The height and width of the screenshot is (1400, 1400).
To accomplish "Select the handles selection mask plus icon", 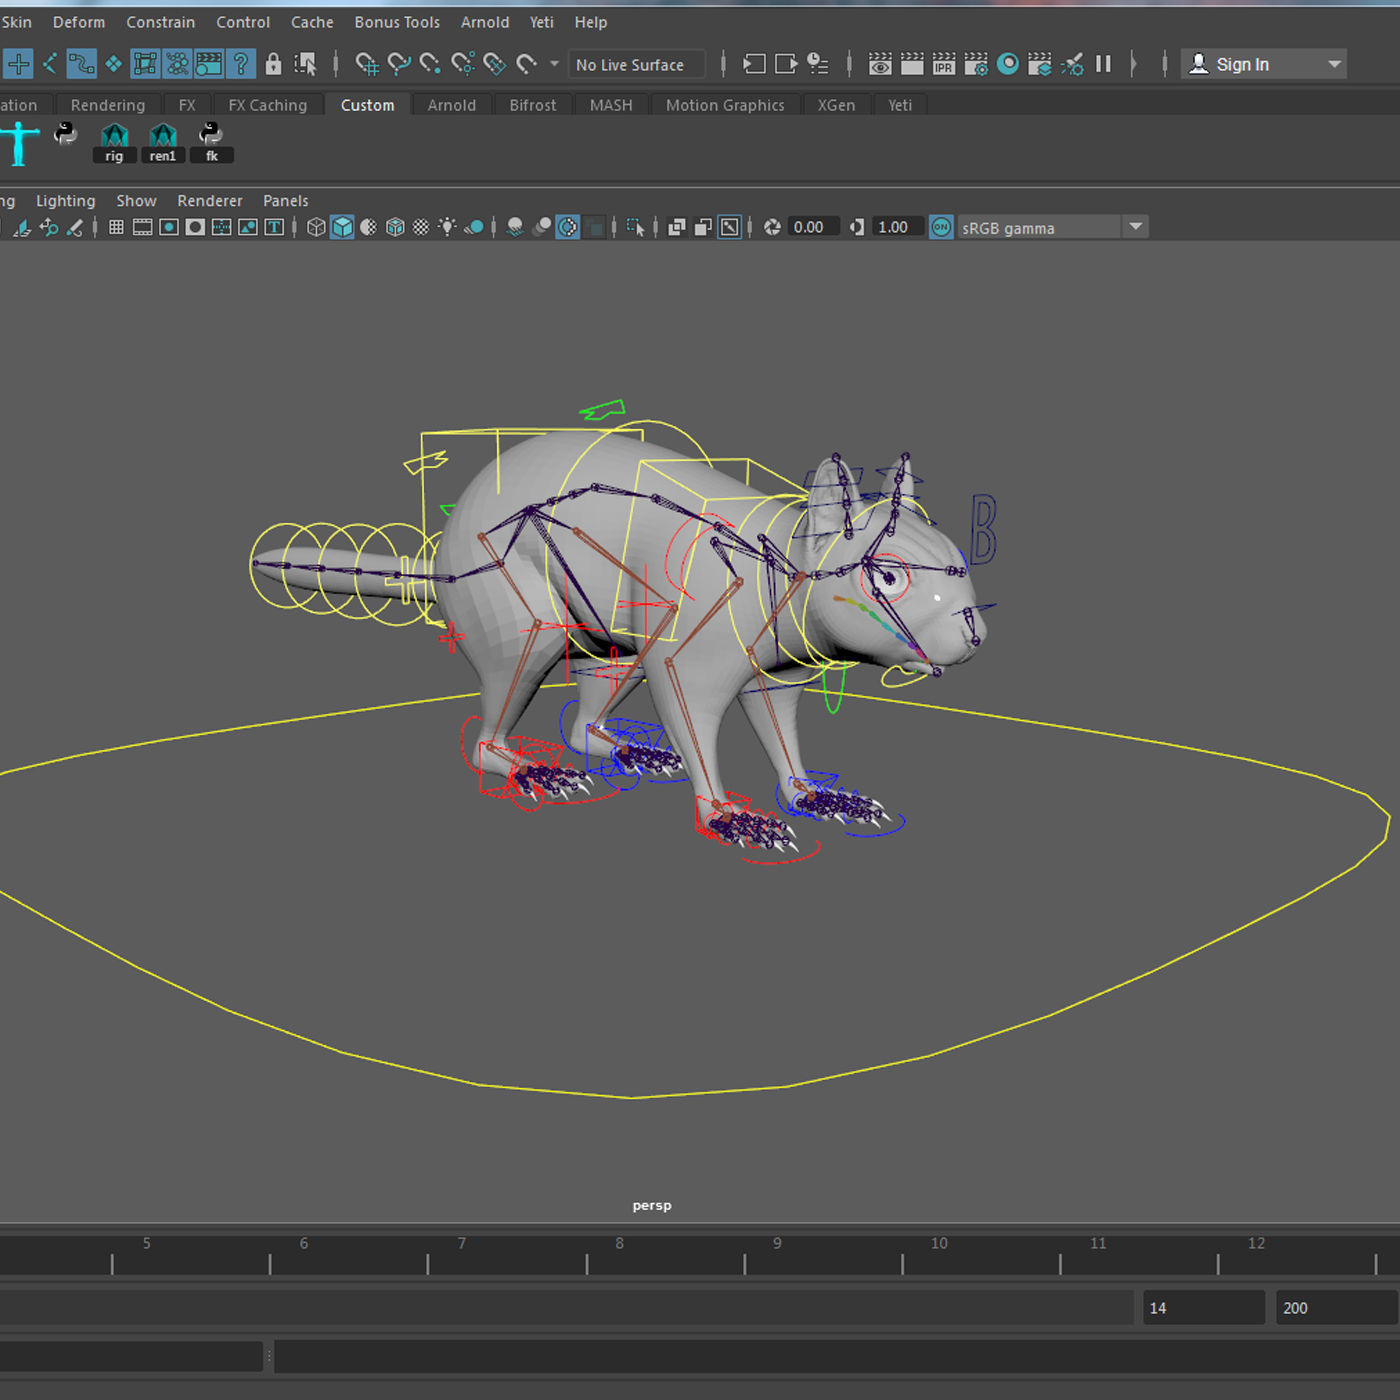I will coord(18,64).
